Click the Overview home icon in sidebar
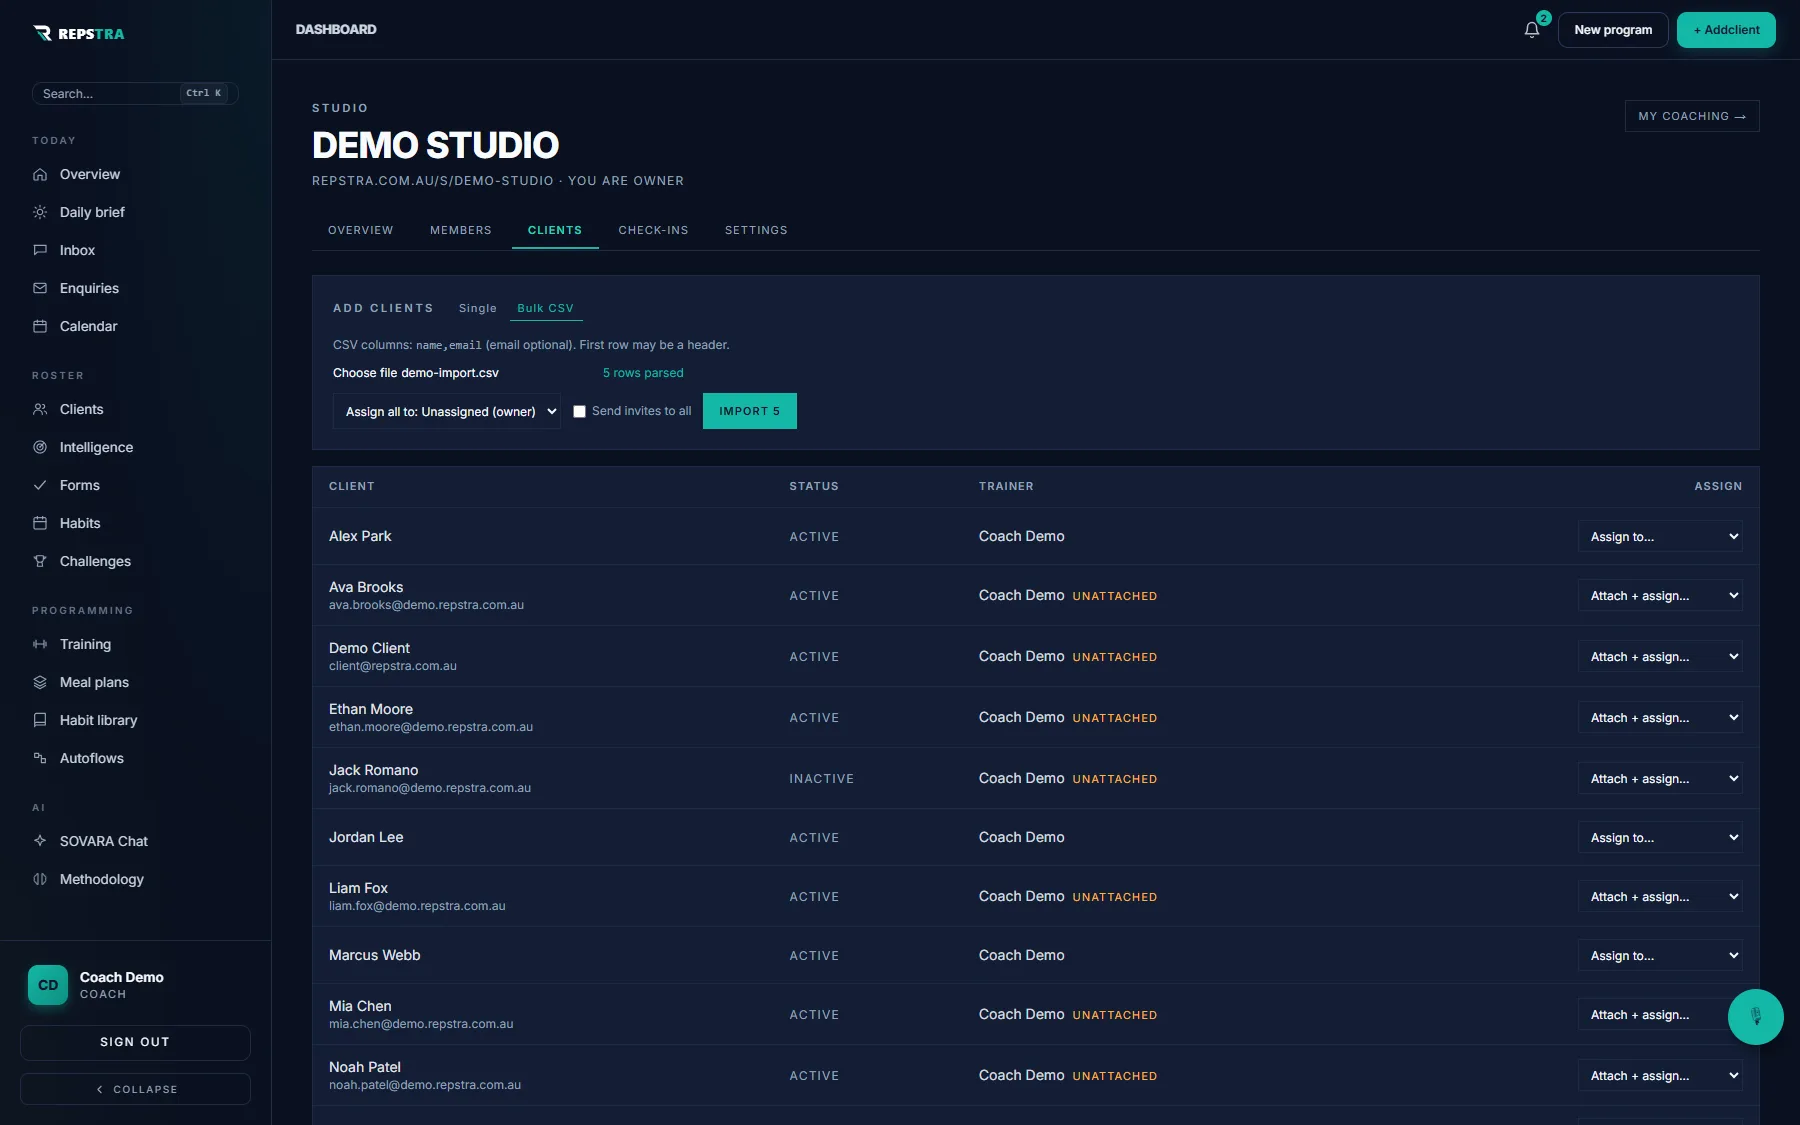Image resolution: width=1800 pixels, height=1125 pixels. pos(40,174)
